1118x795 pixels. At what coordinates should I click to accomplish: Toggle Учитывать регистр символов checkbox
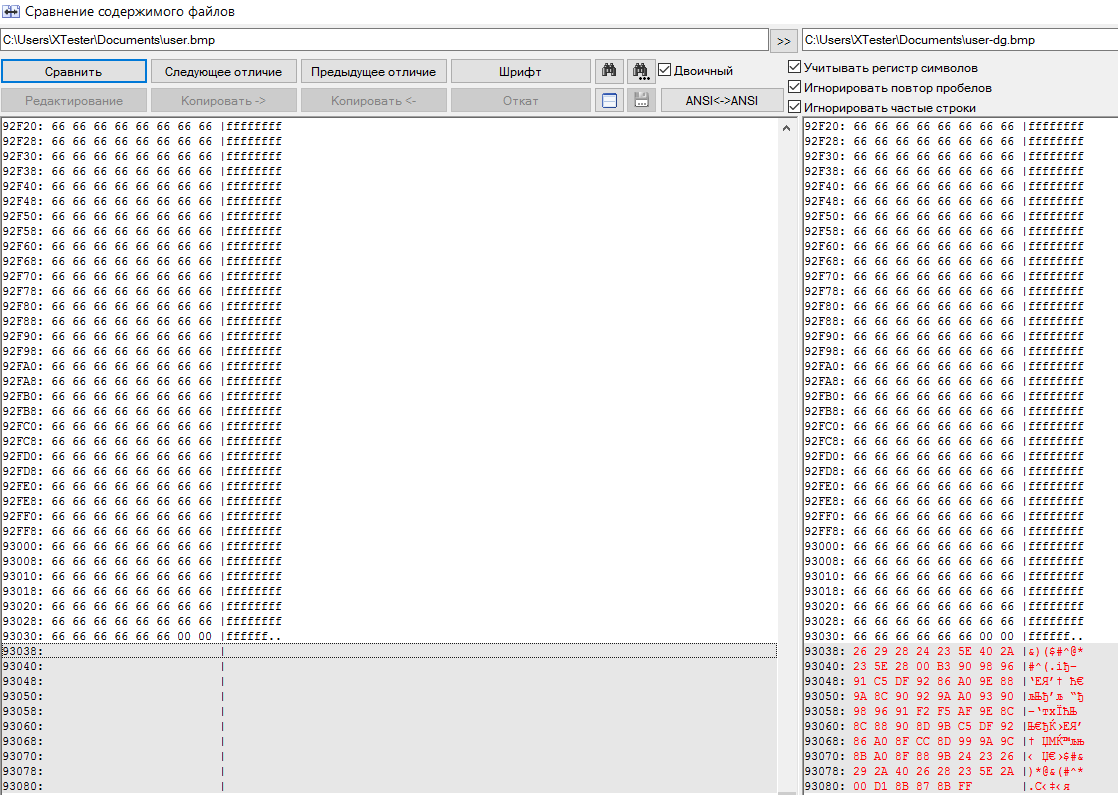(795, 68)
